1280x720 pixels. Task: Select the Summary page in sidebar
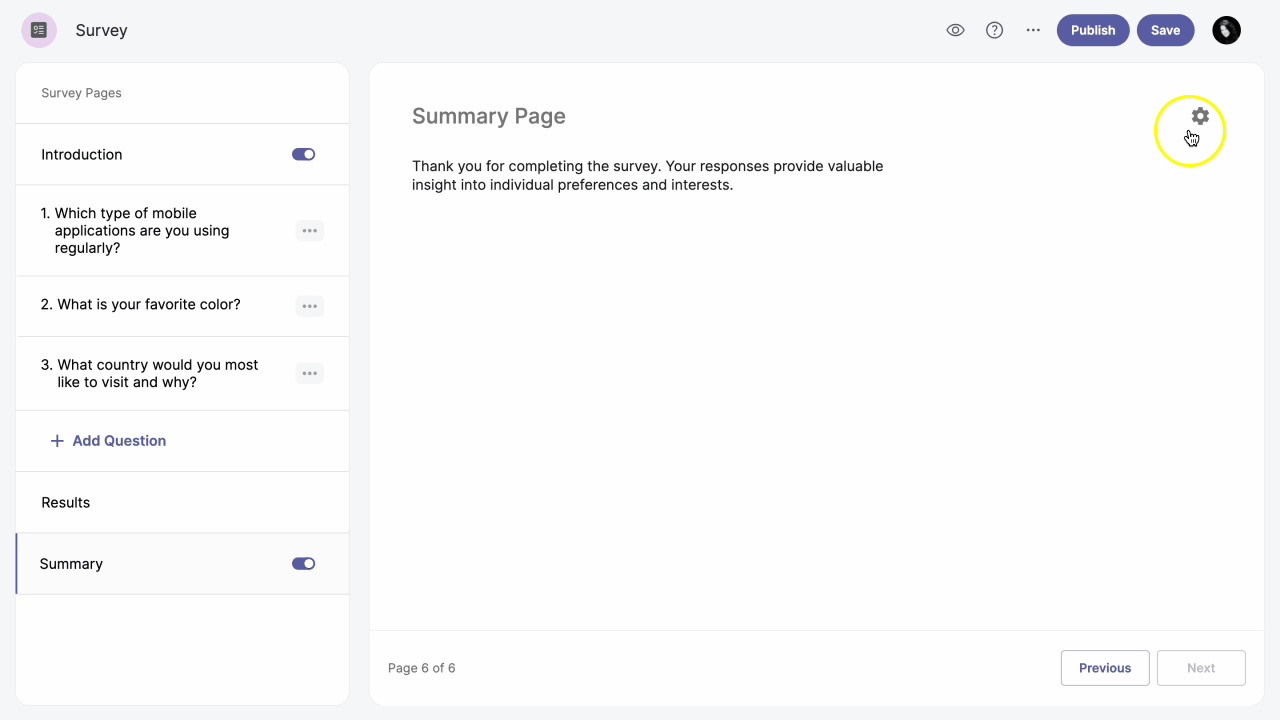pos(71,564)
